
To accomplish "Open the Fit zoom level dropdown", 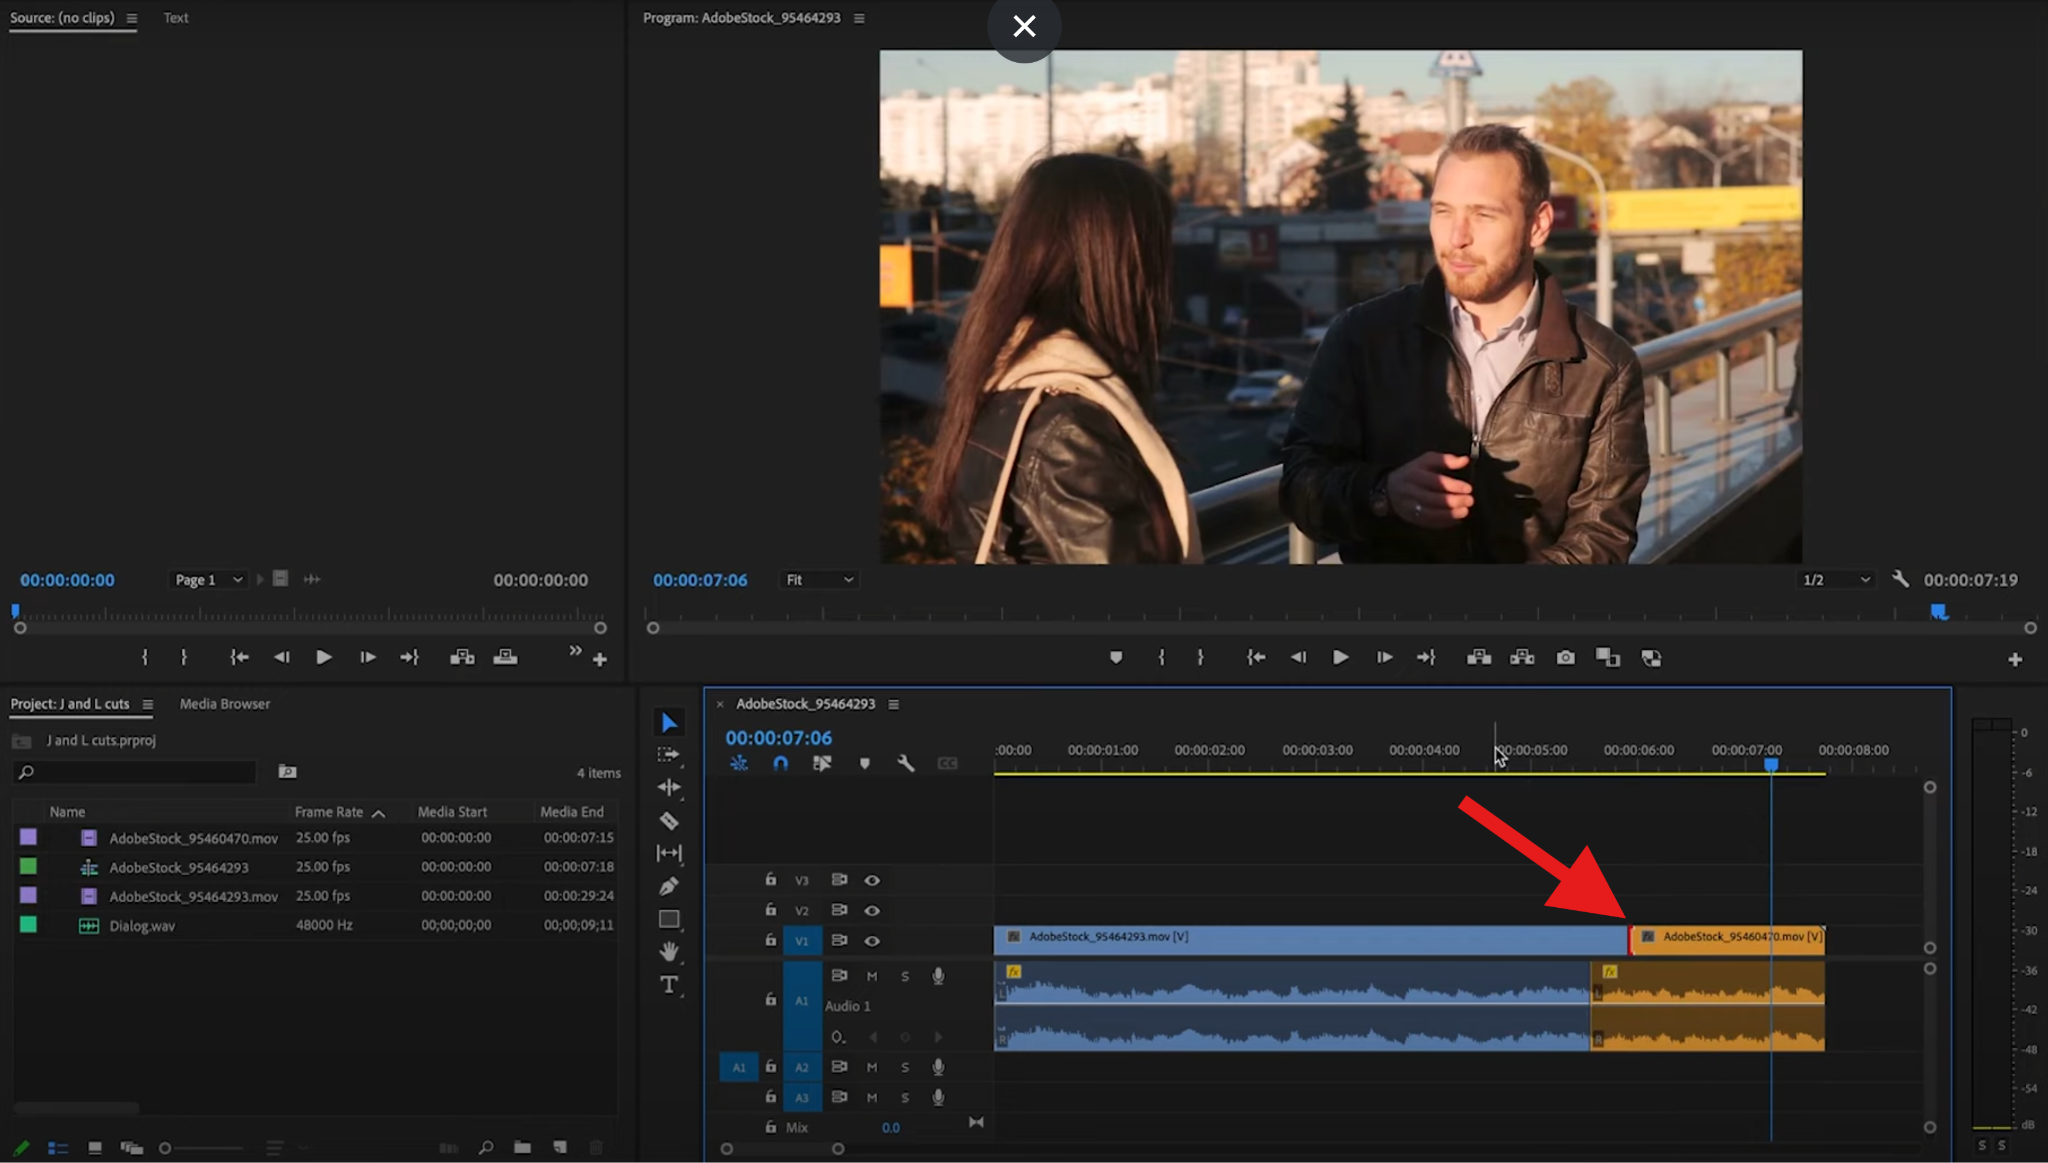I will tap(819, 580).
